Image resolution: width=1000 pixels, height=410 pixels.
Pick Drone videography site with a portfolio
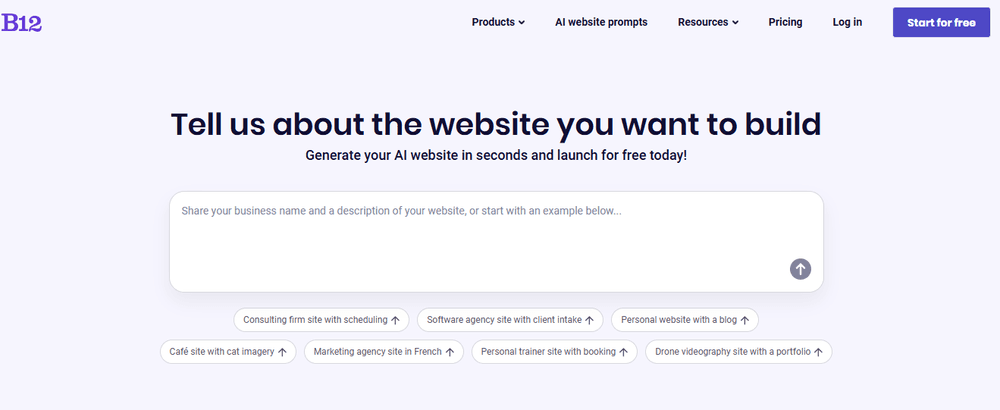732,352
